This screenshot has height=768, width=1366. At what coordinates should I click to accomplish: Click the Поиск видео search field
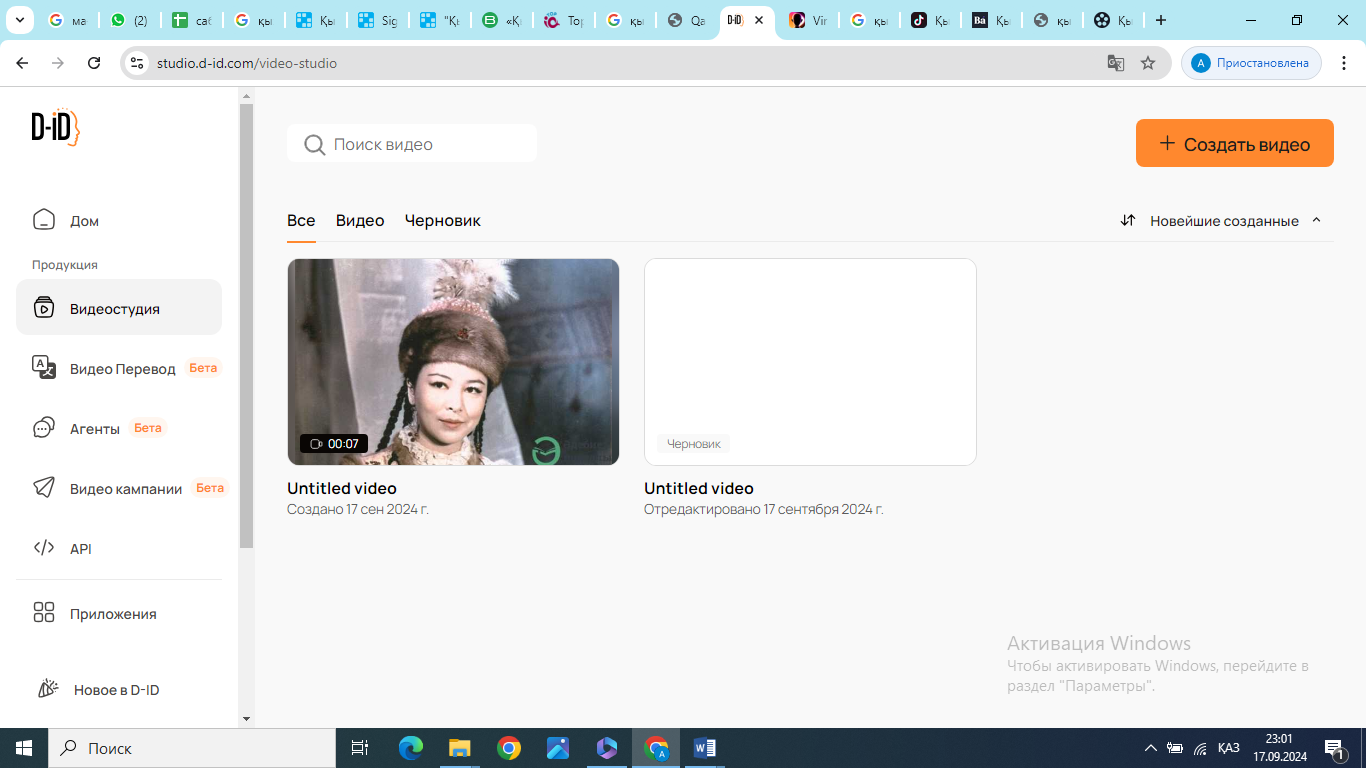point(412,144)
